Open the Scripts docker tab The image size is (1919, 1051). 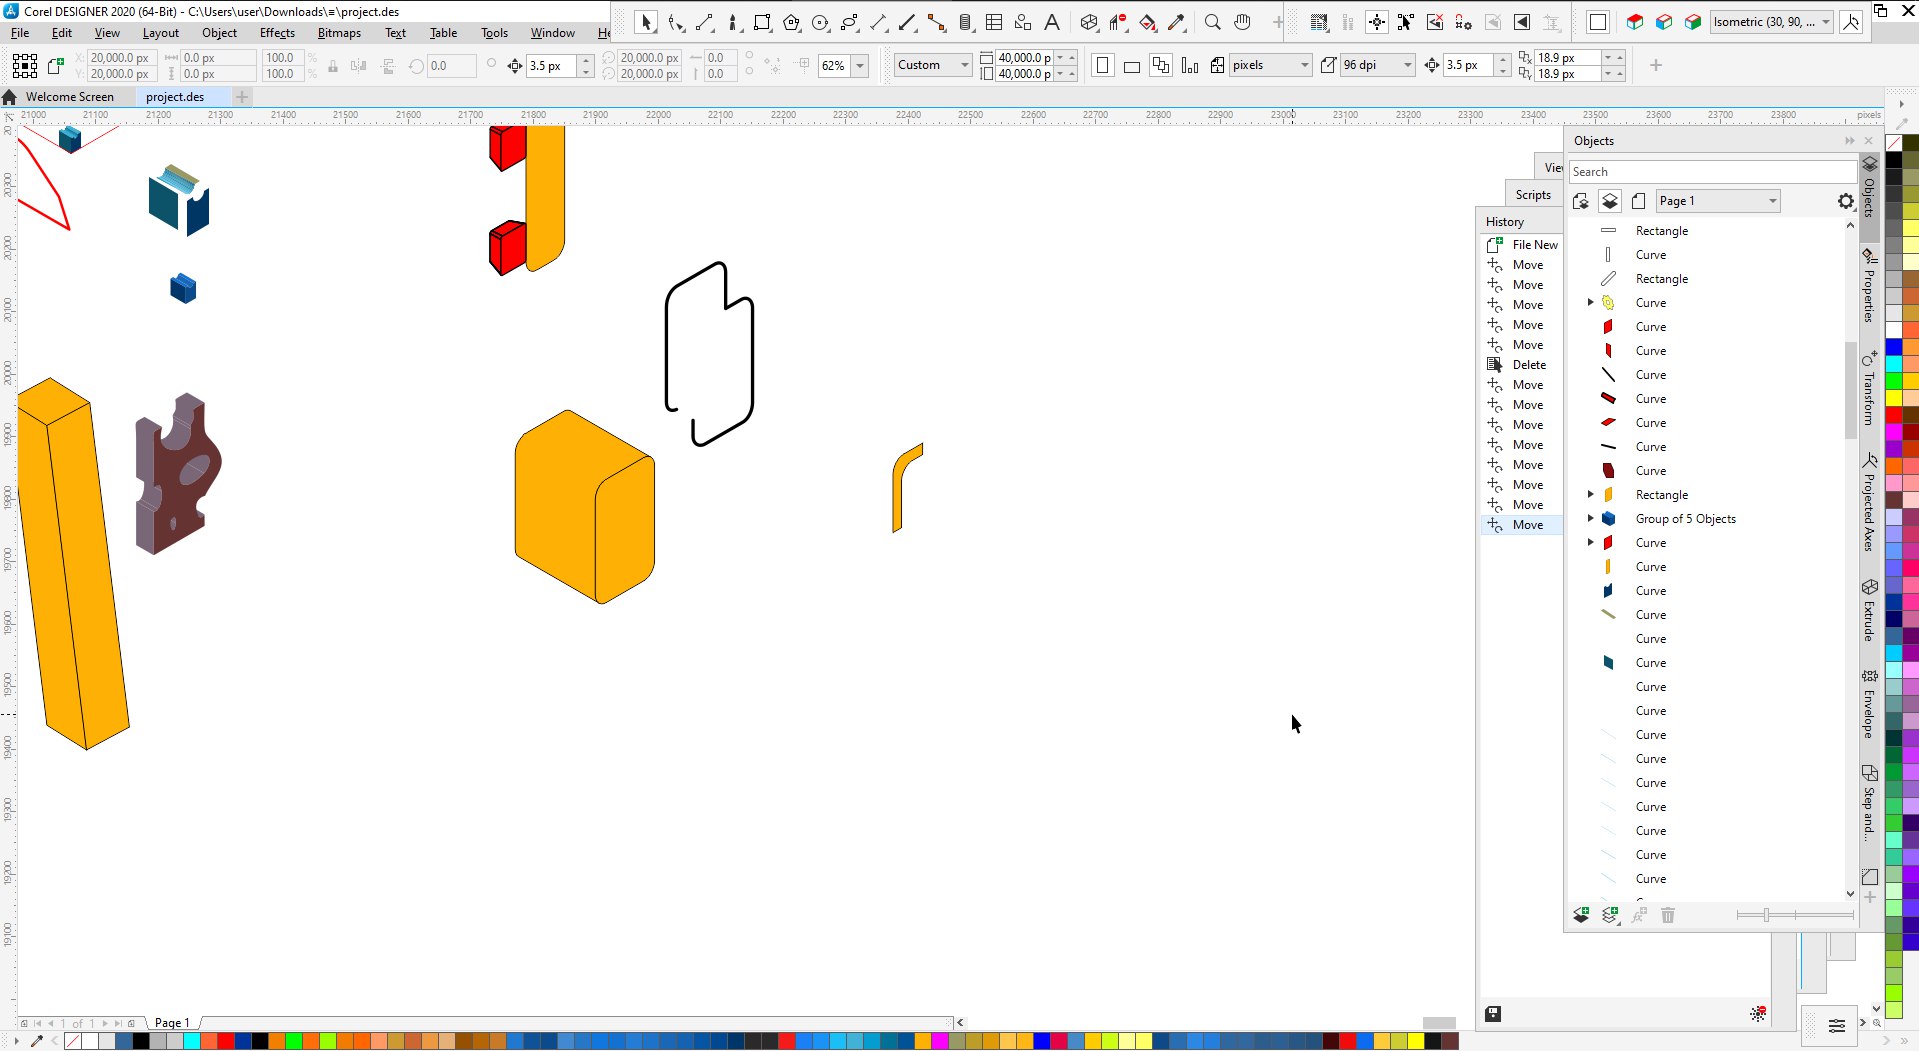[1532, 195]
